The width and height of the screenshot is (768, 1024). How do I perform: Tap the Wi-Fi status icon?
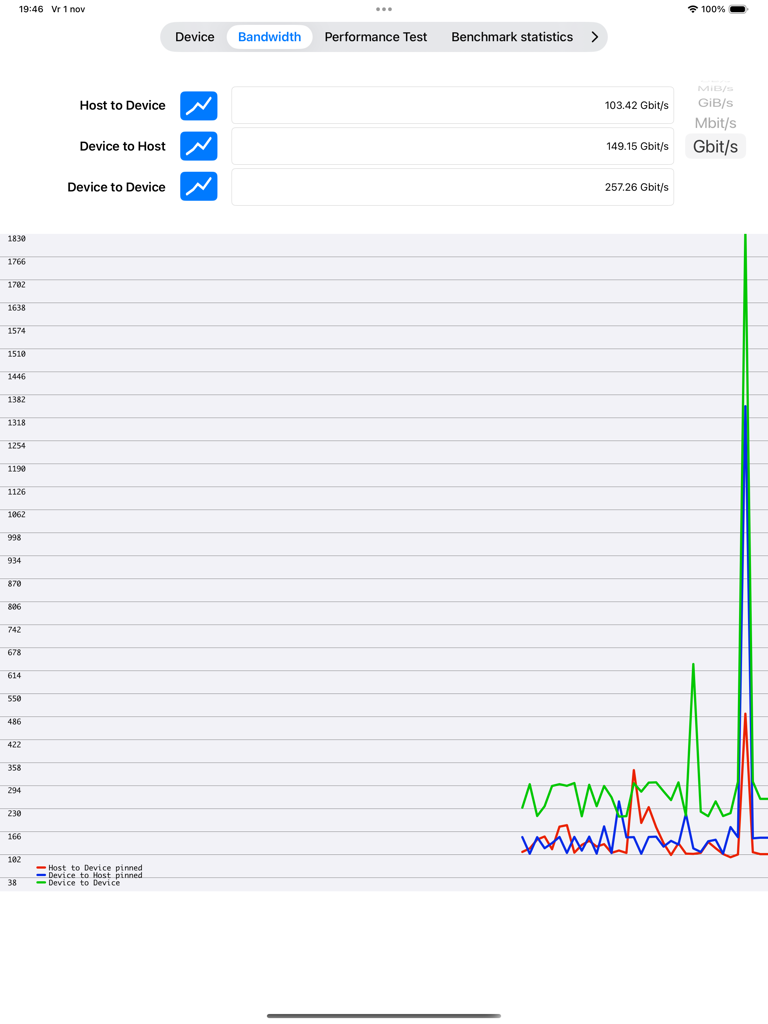point(693,9)
